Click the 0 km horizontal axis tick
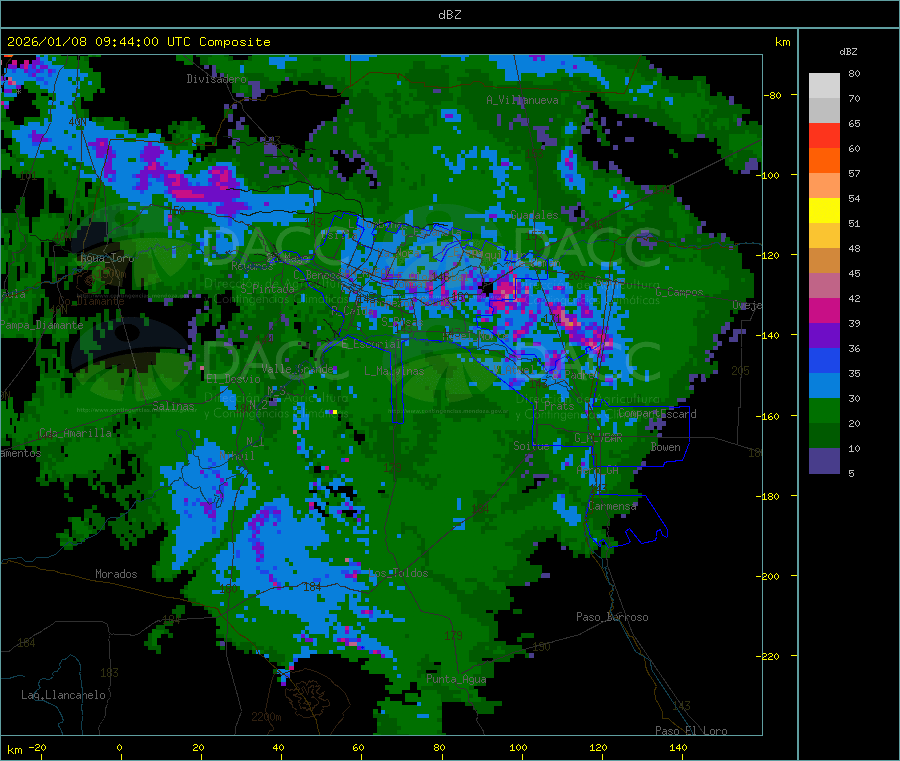Image resolution: width=900 pixels, height=761 pixels. tap(119, 747)
